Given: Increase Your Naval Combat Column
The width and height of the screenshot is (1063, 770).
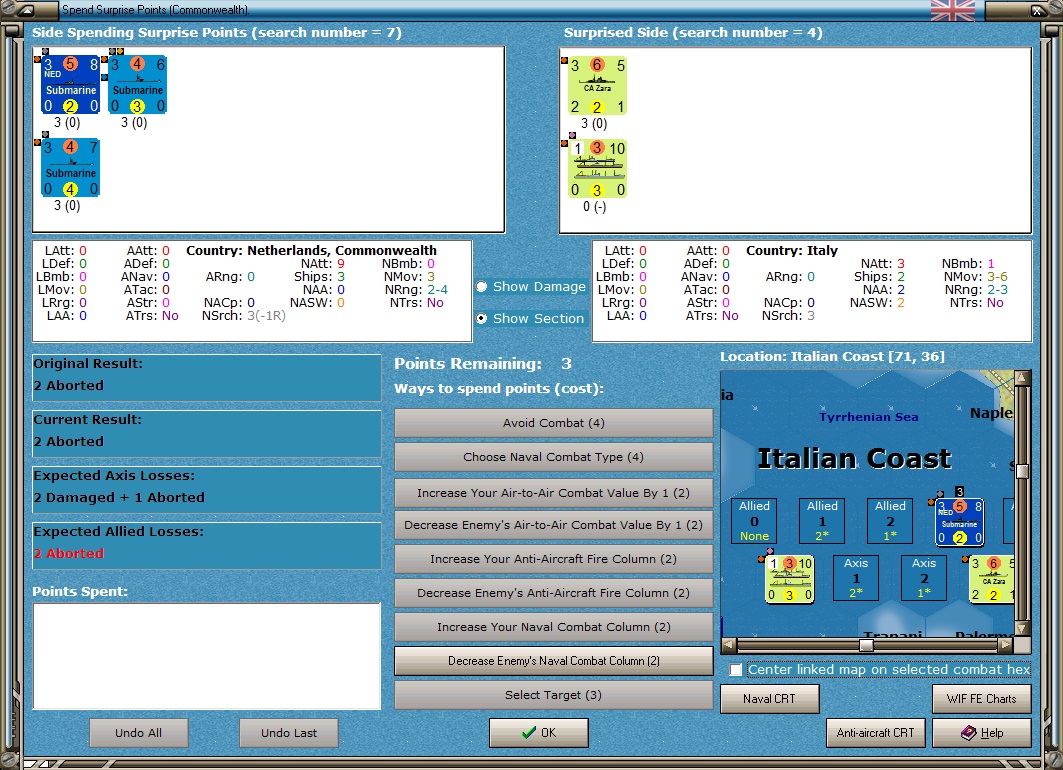Looking at the screenshot, I should point(553,627).
